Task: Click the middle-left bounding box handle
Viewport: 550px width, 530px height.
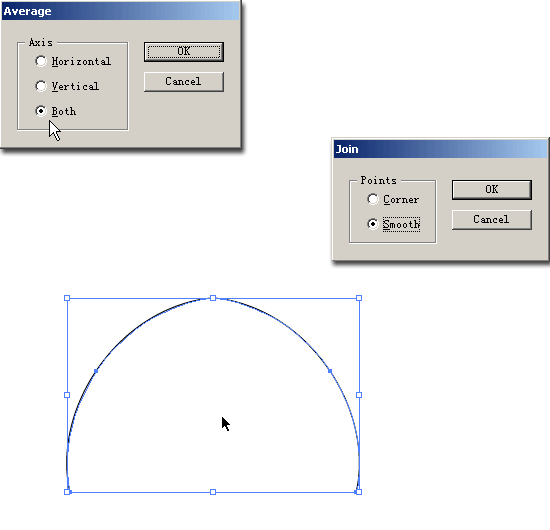Action: [x=67, y=395]
